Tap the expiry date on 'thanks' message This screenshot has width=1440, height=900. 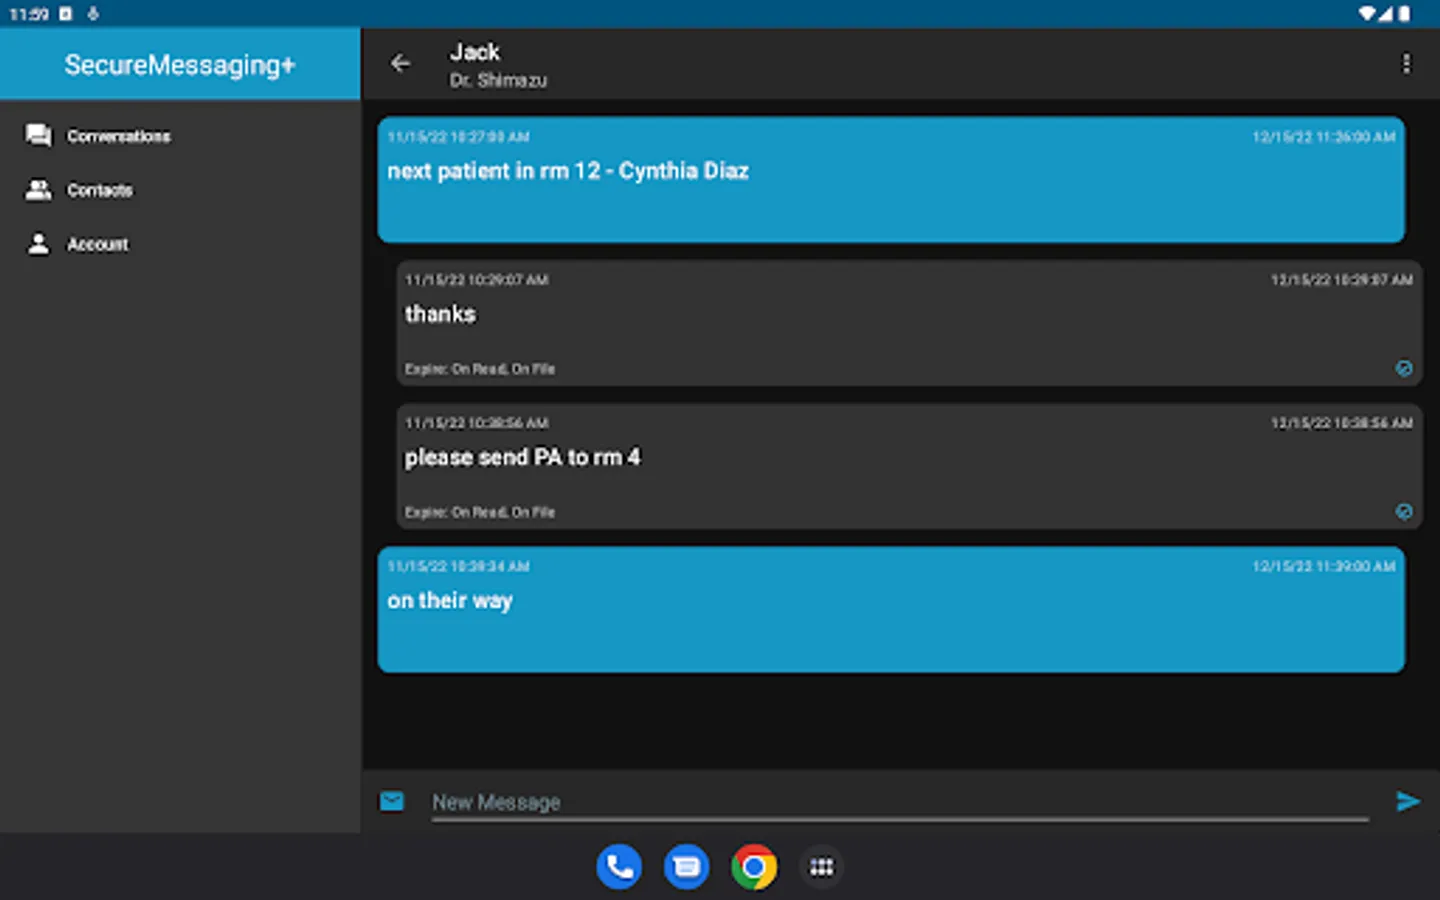1342,280
